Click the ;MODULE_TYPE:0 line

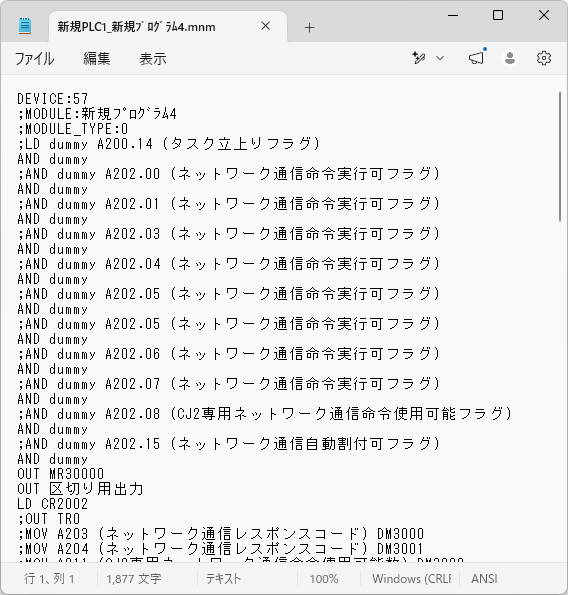tap(73, 129)
